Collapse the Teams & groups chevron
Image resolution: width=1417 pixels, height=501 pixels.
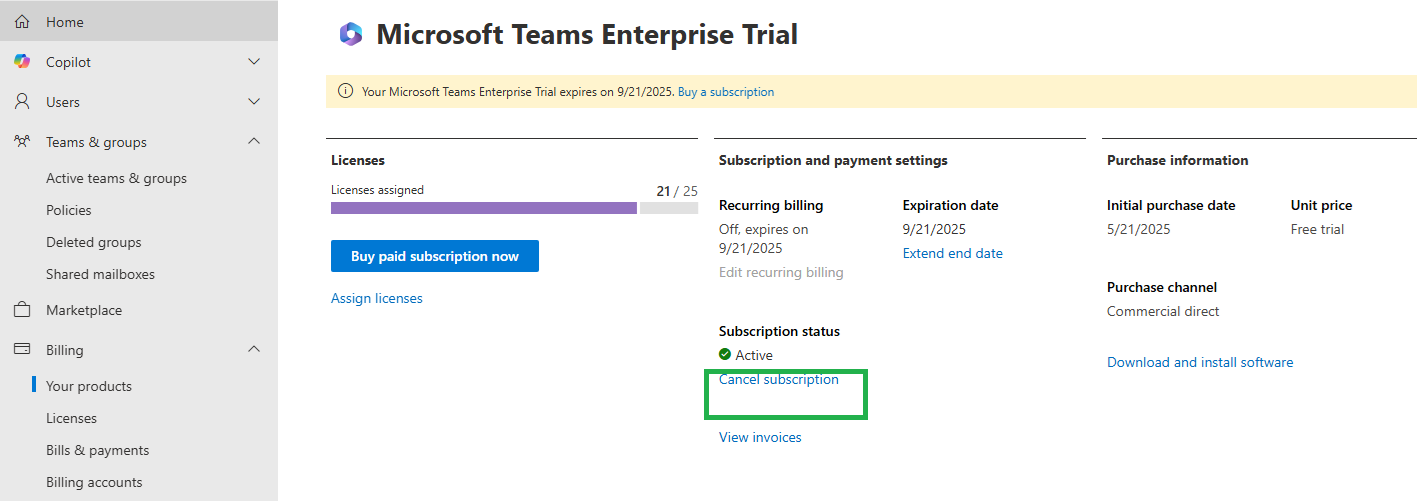coord(254,142)
